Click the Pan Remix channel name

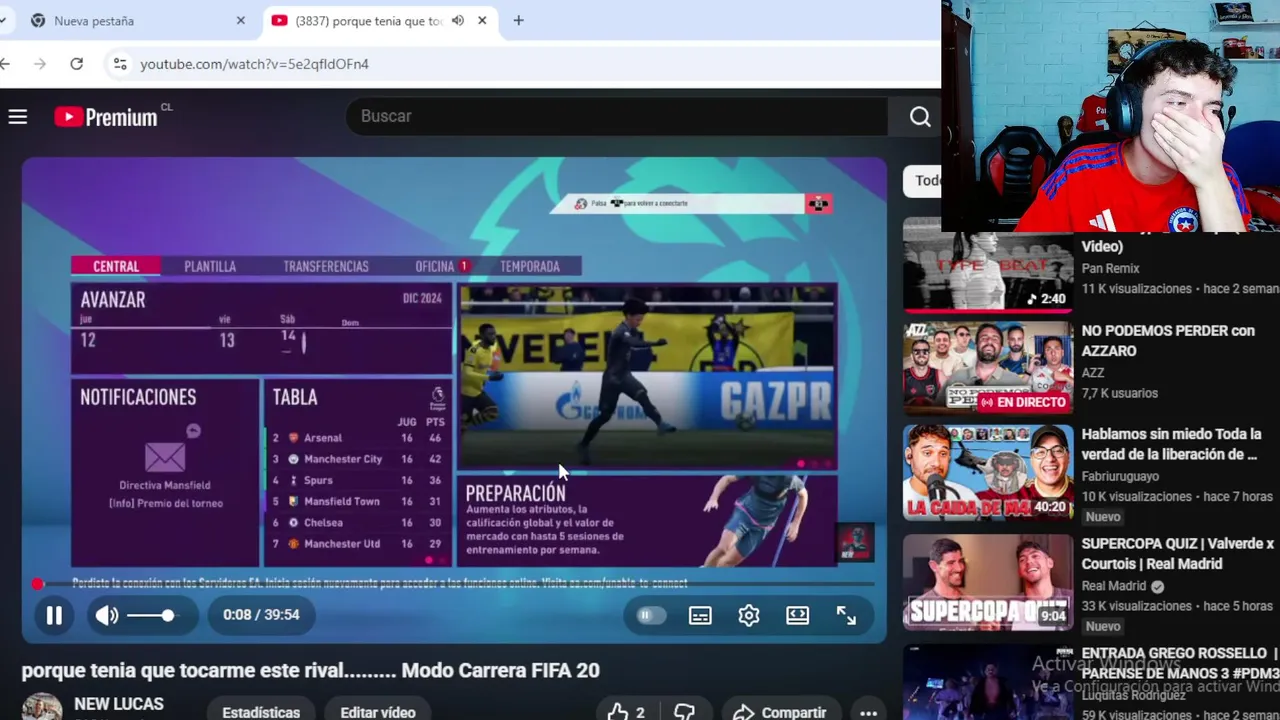coord(1110,268)
